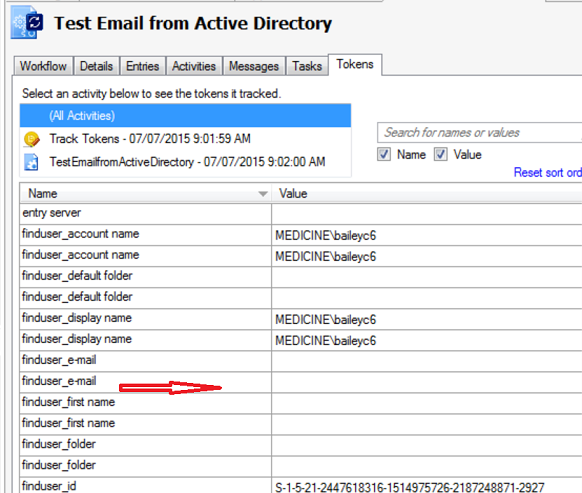The image size is (582, 493).
Task: Select the finduser_id token row
Action: coord(301,486)
